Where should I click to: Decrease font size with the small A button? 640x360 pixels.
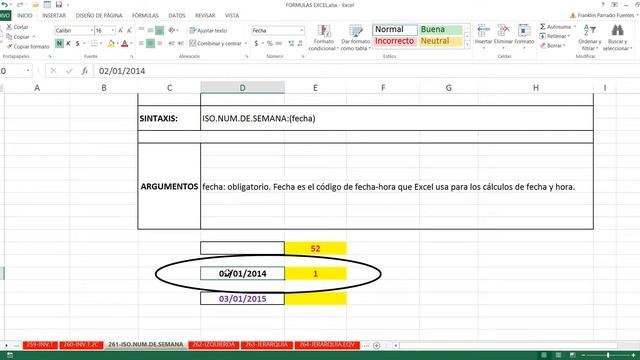129,31
